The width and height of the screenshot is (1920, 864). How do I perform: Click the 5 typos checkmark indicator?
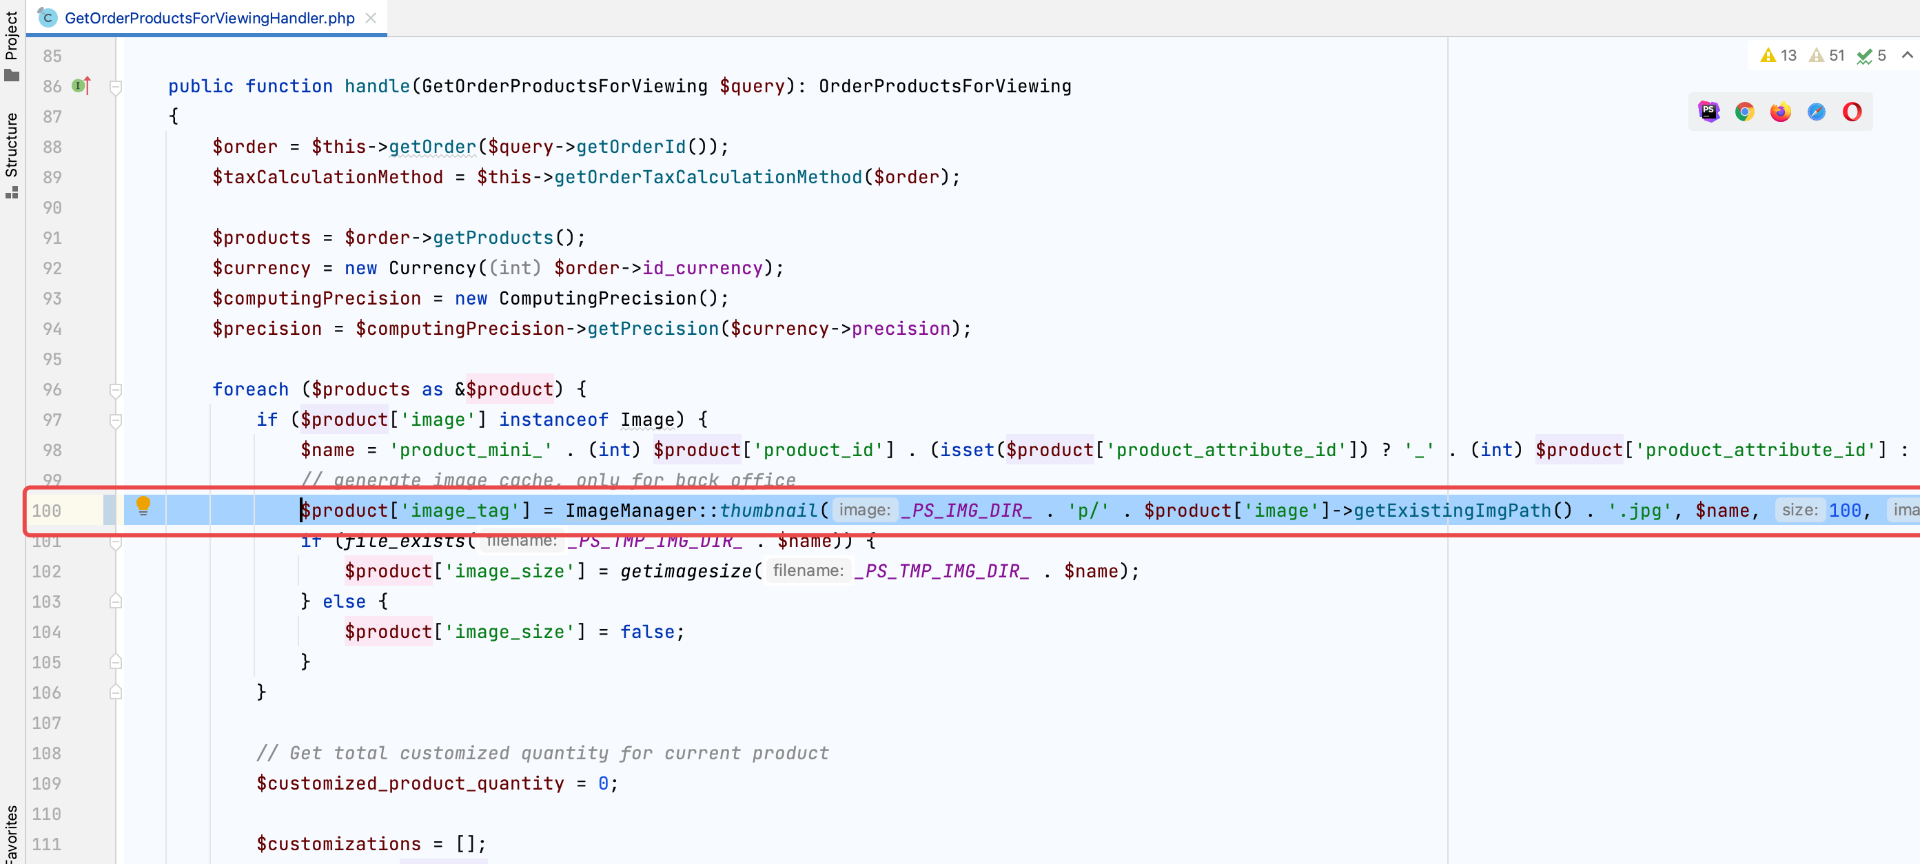pos(1872,56)
